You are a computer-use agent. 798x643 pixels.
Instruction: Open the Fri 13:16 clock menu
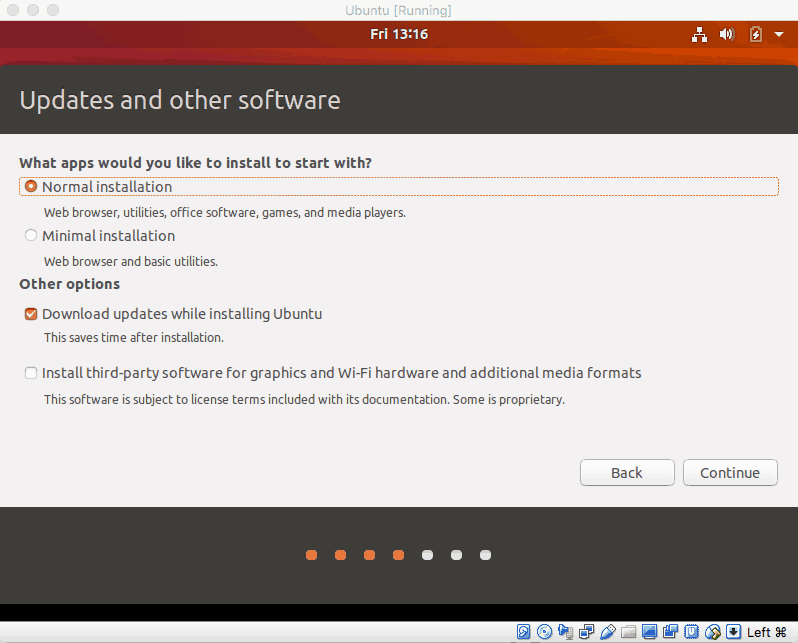[399, 34]
